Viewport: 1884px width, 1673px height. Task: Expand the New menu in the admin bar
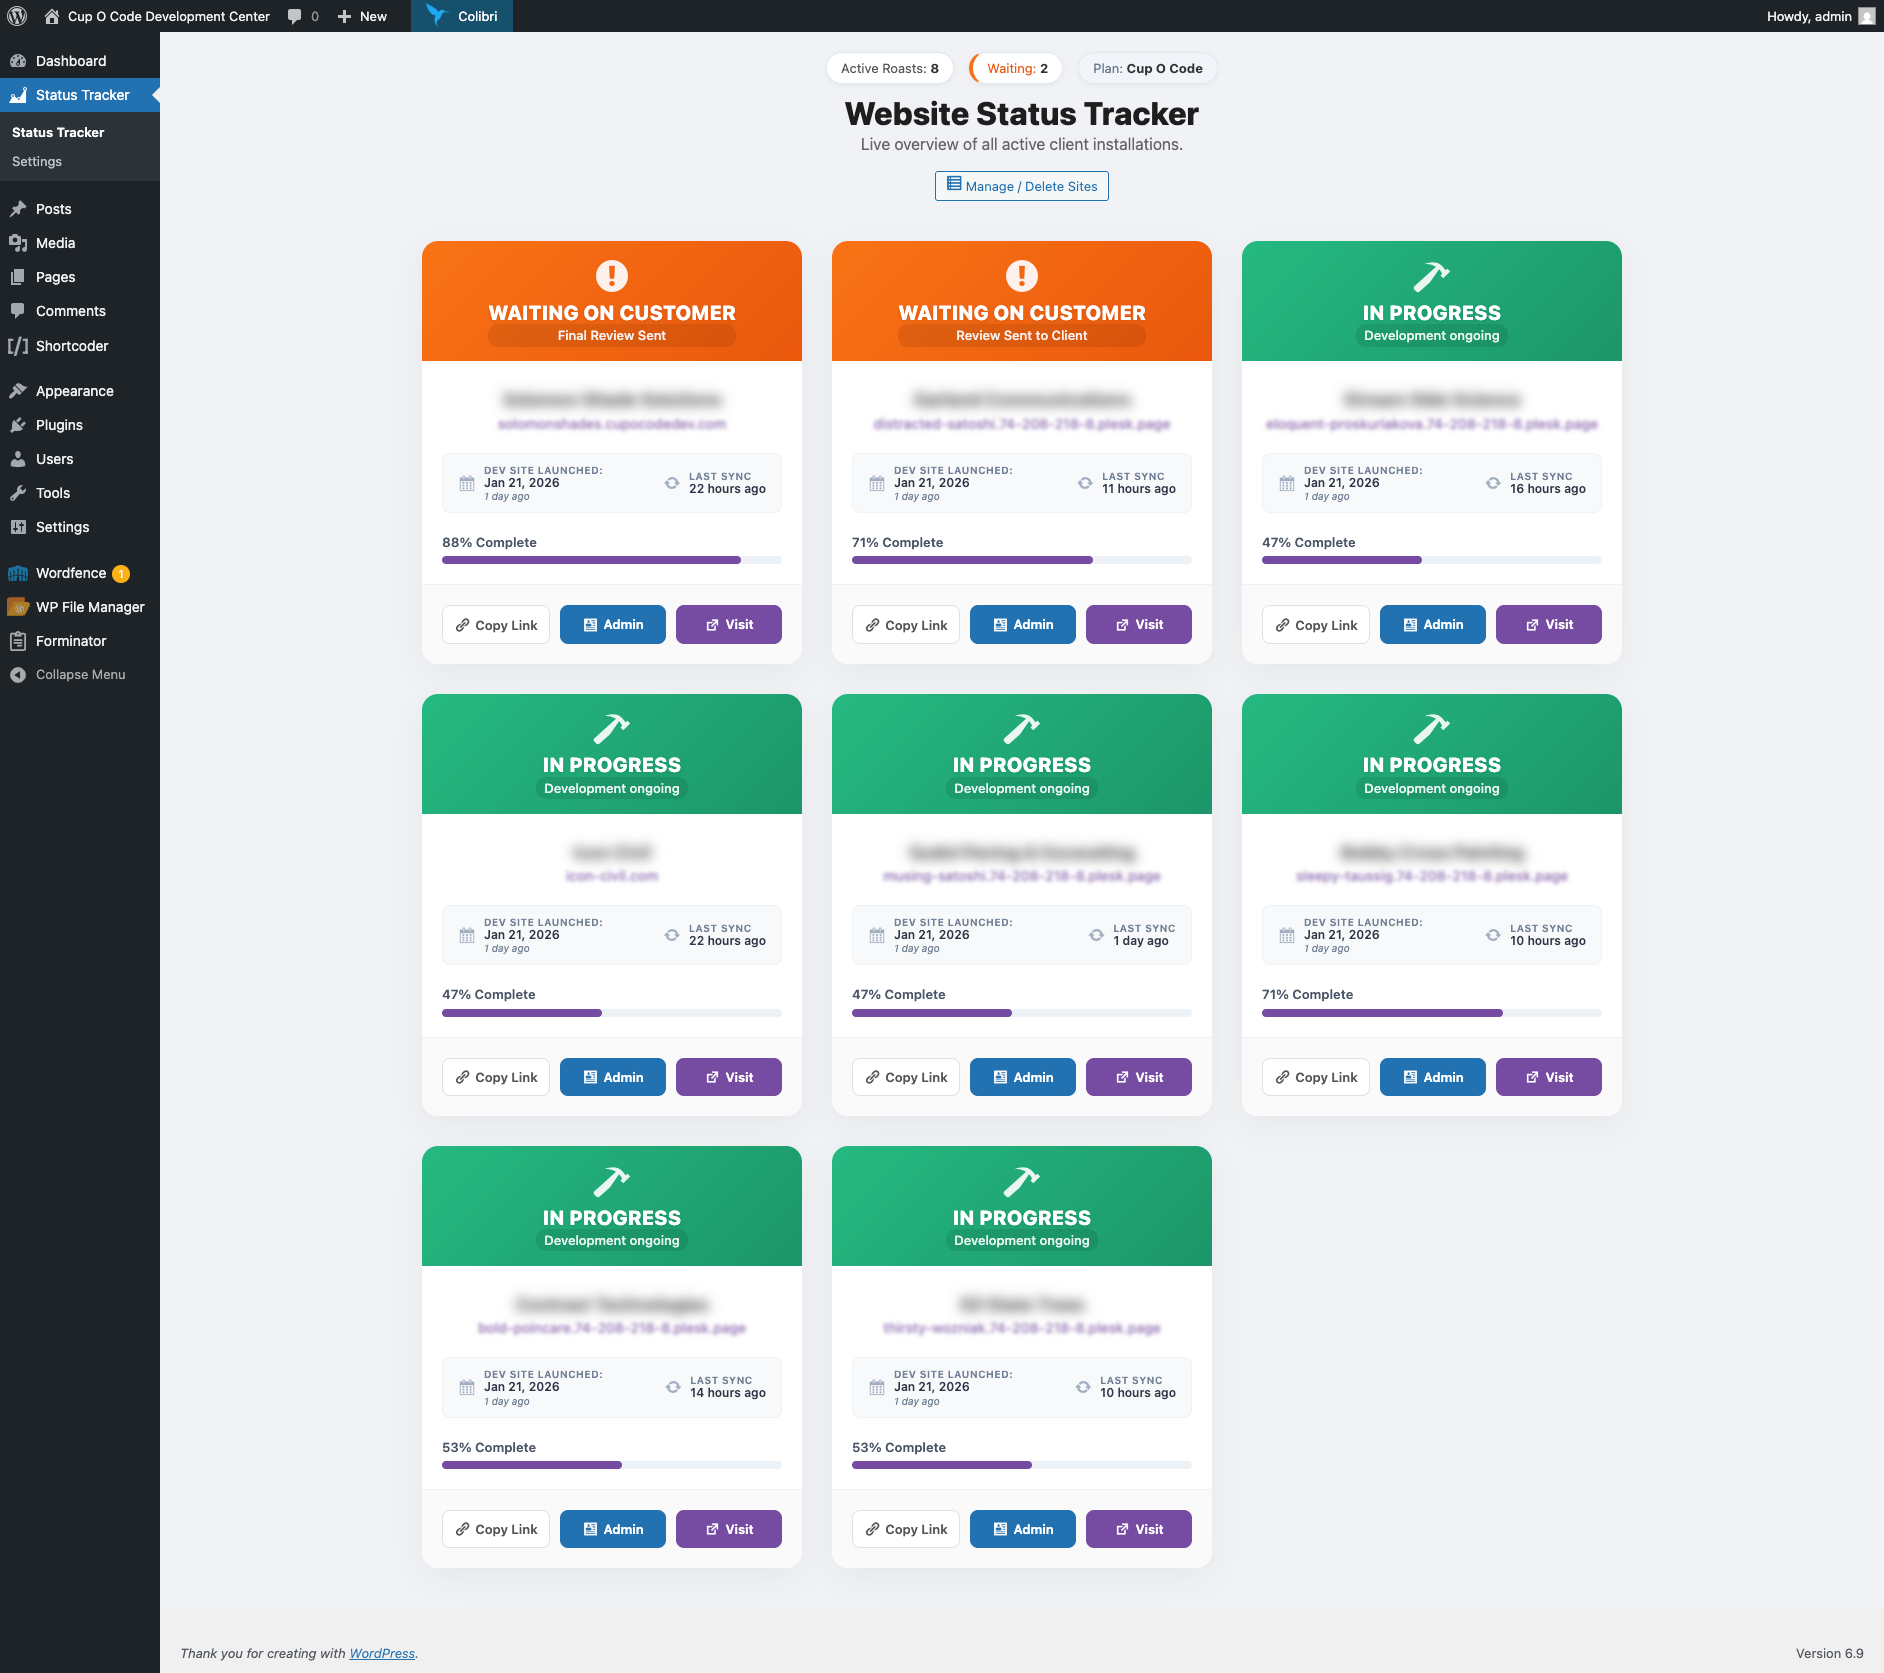pos(362,16)
